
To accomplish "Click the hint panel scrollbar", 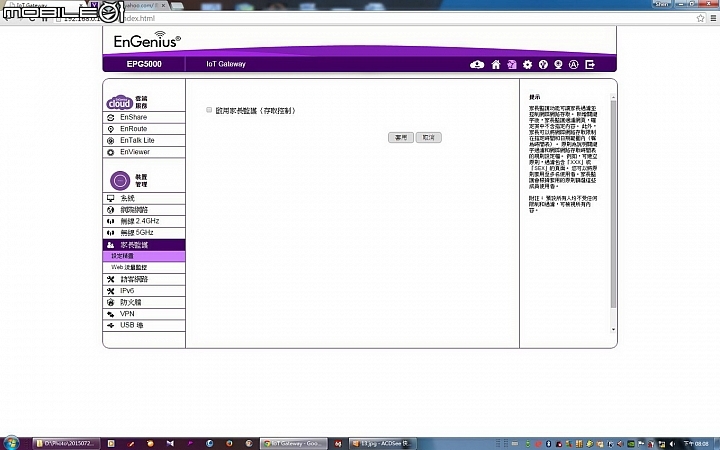I will click(x=613, y=204).
